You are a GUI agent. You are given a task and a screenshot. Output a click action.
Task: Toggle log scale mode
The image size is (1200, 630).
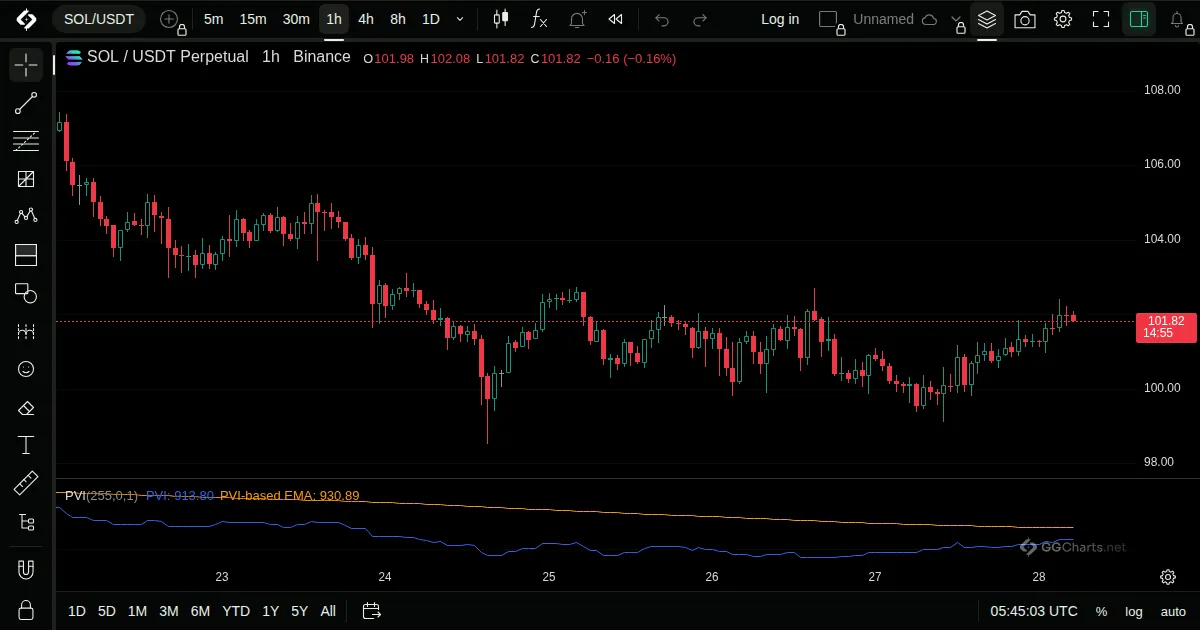pyautogui.click(x=1134, y=611)
